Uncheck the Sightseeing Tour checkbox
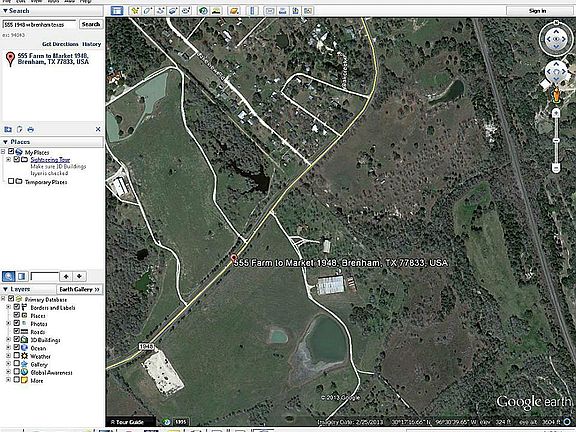Screen dimensions: 576x432 point(17,159)
